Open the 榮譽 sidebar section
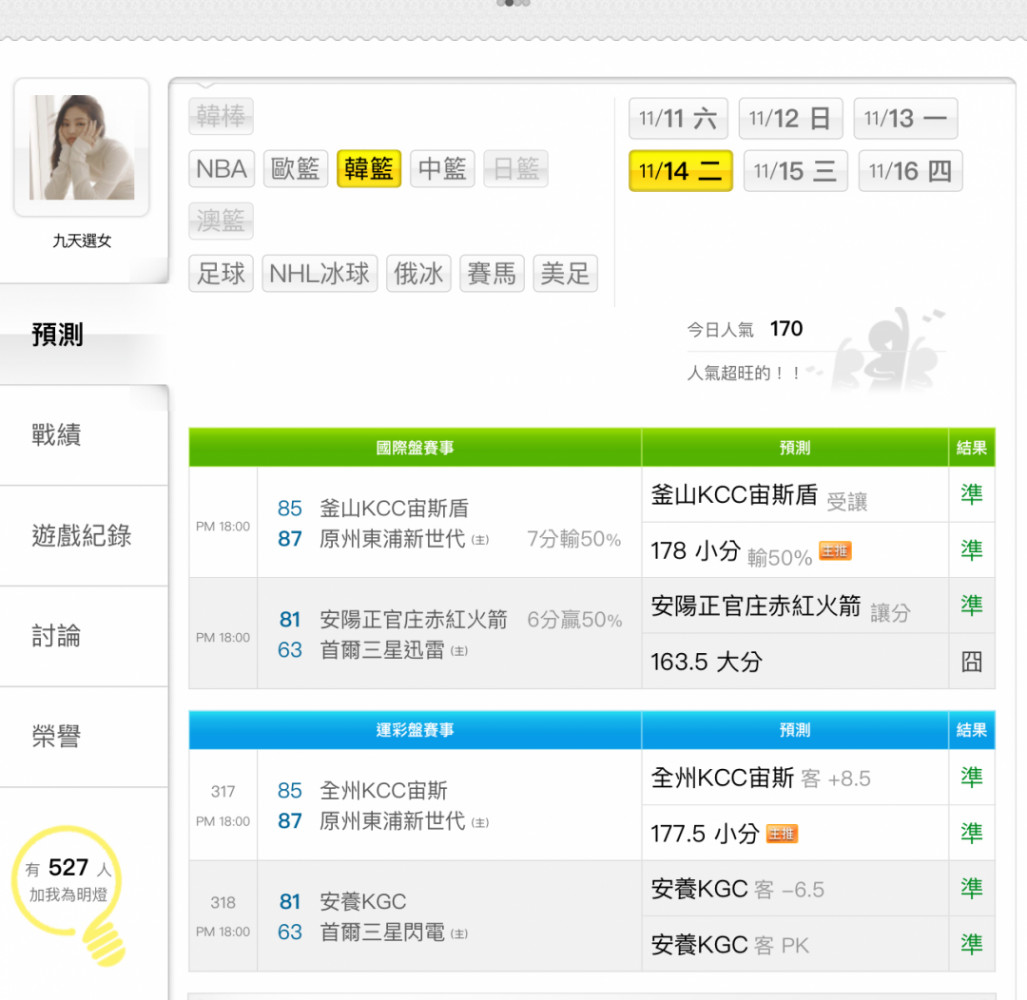Image resolution: width=1027 pixels, height=1000 pixels. click(x=57, y=737)
